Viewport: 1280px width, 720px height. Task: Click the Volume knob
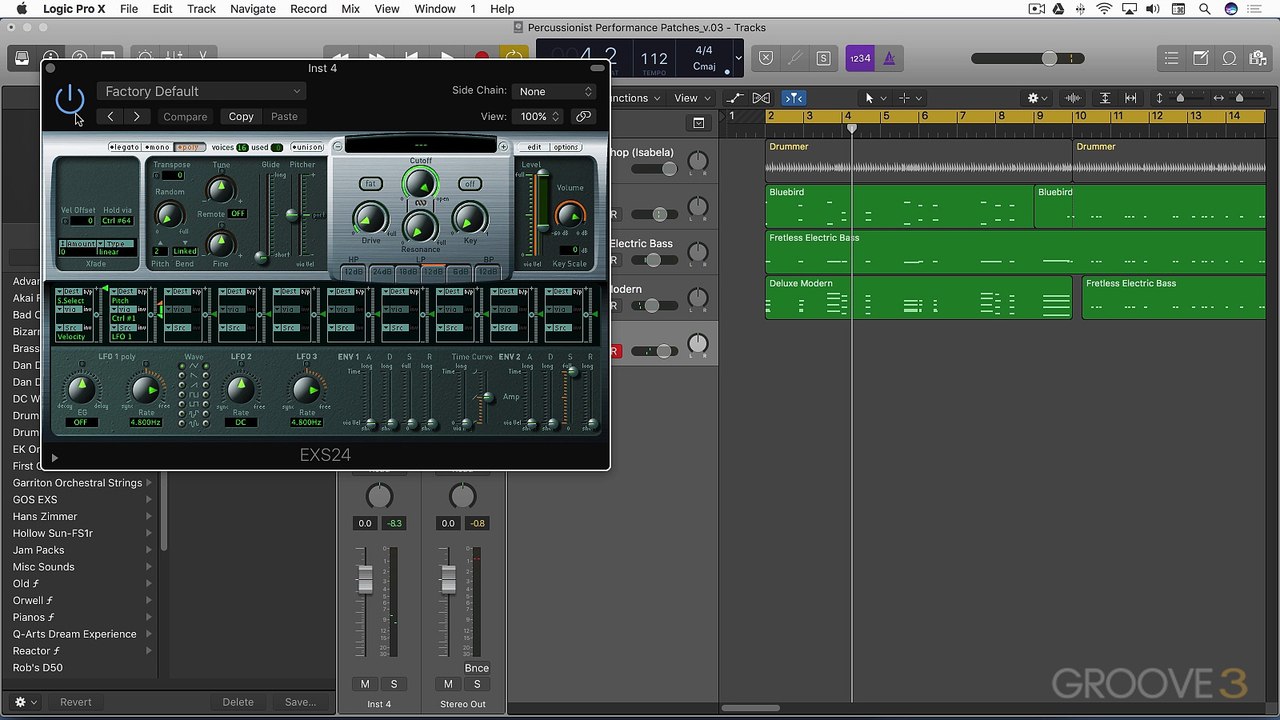point(569,214)
